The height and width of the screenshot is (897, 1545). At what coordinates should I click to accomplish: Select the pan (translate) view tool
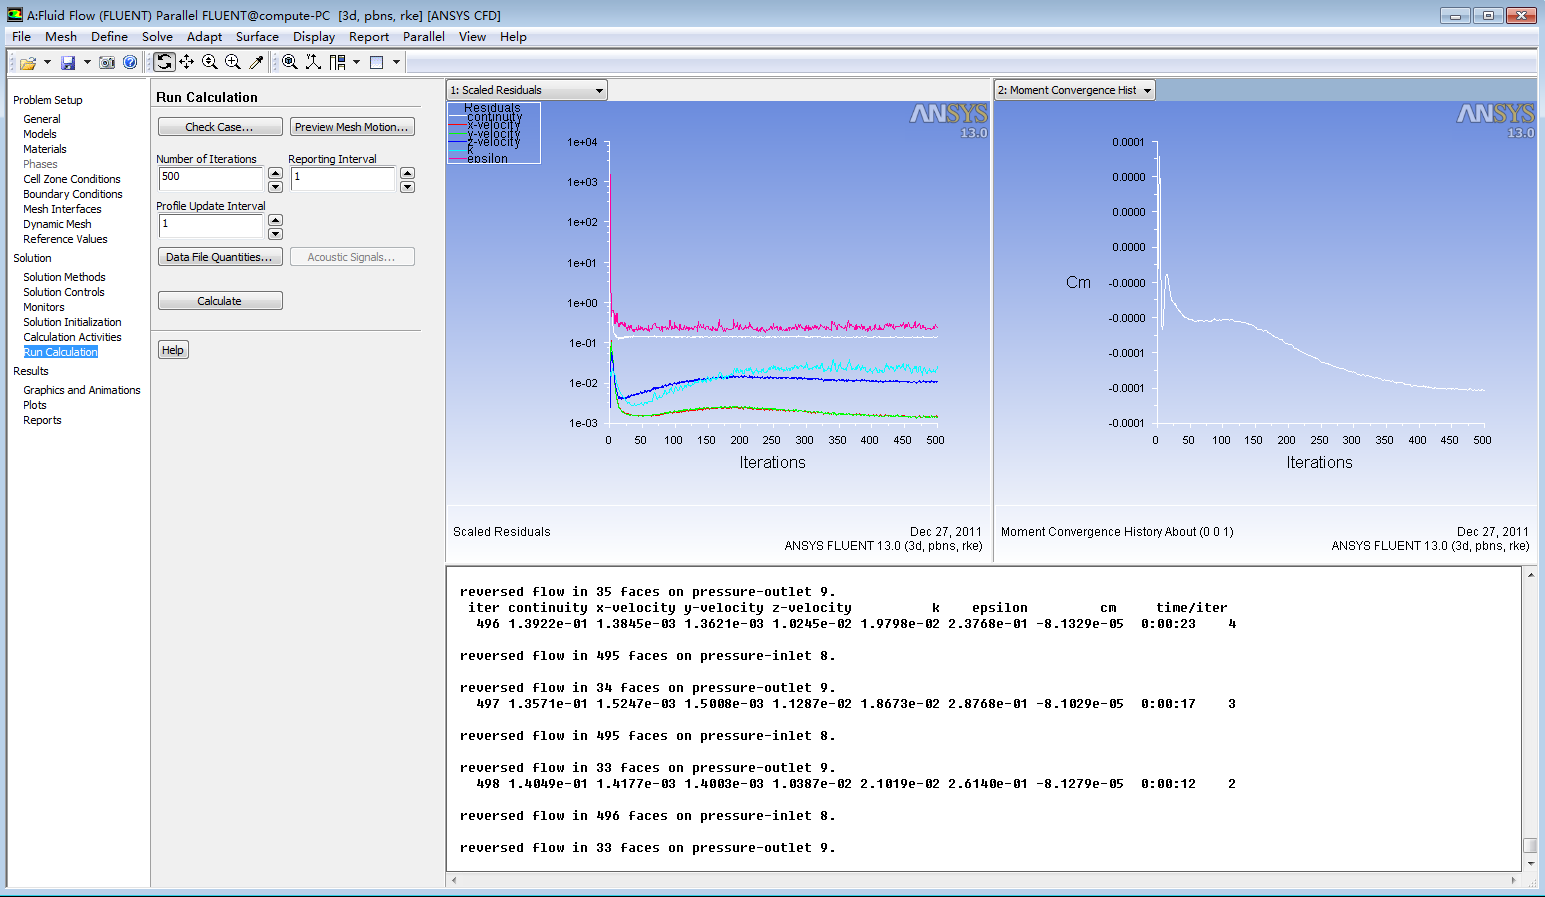click(x=187, y=62)
